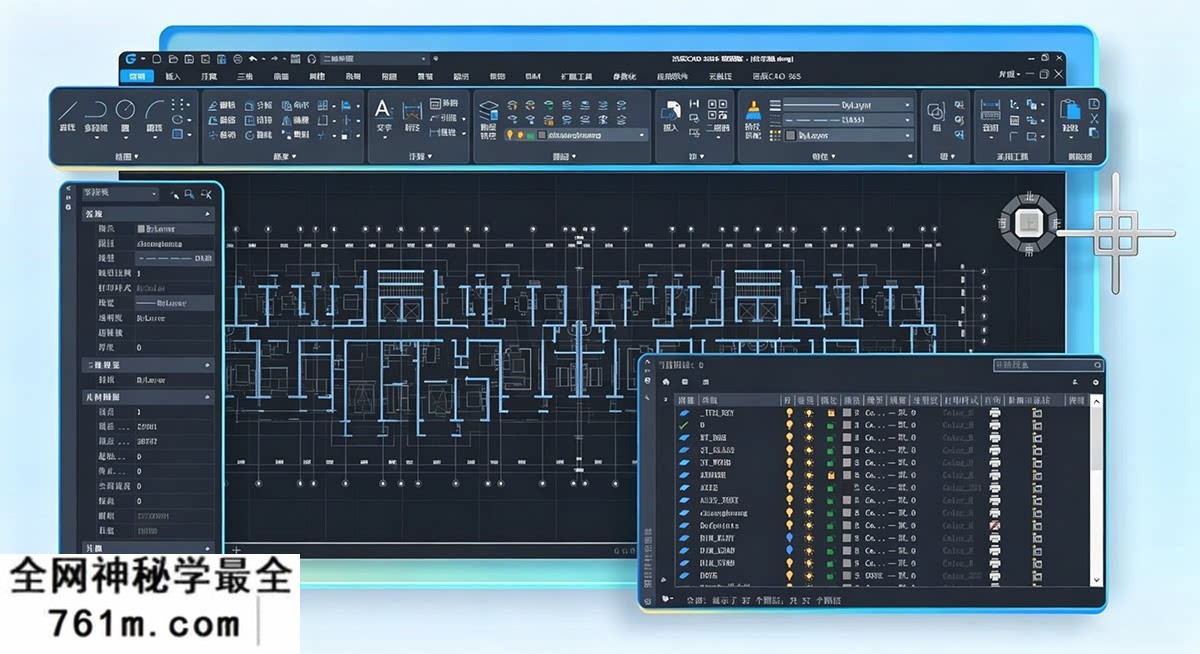Expand the Modify panel title arrow
The width and height of the screenshot is (1200, 654).
click(x=295, y=156)
